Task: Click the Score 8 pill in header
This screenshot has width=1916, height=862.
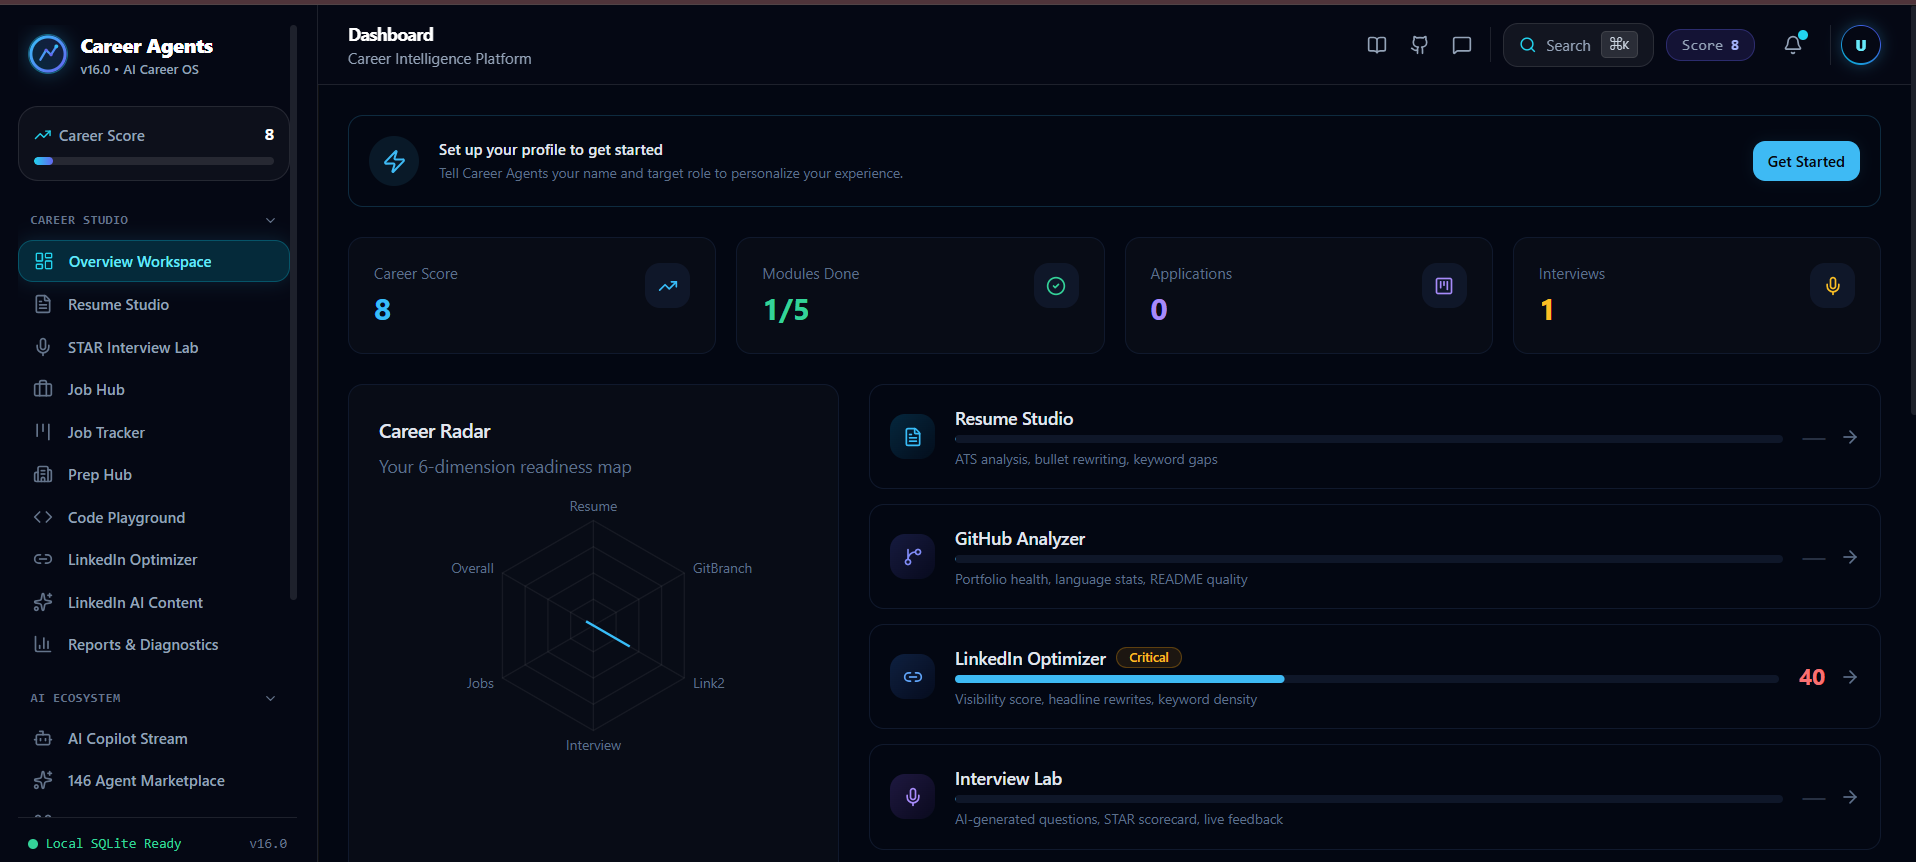Action: pyautogui.click(x=1710, y=45)
